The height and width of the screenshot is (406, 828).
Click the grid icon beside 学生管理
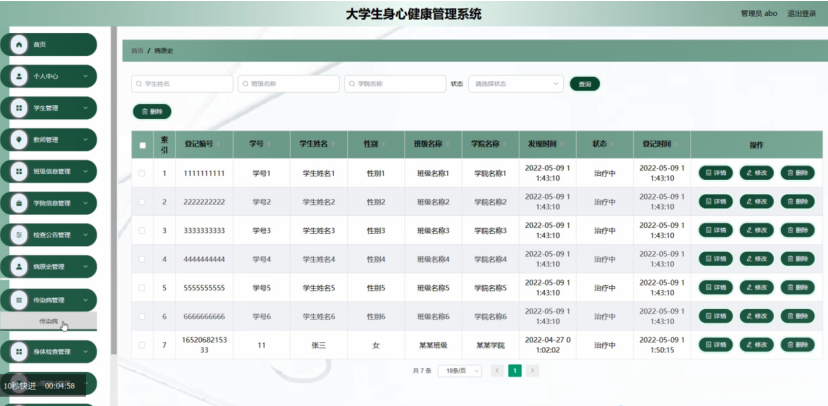click(x=19, y=108)
